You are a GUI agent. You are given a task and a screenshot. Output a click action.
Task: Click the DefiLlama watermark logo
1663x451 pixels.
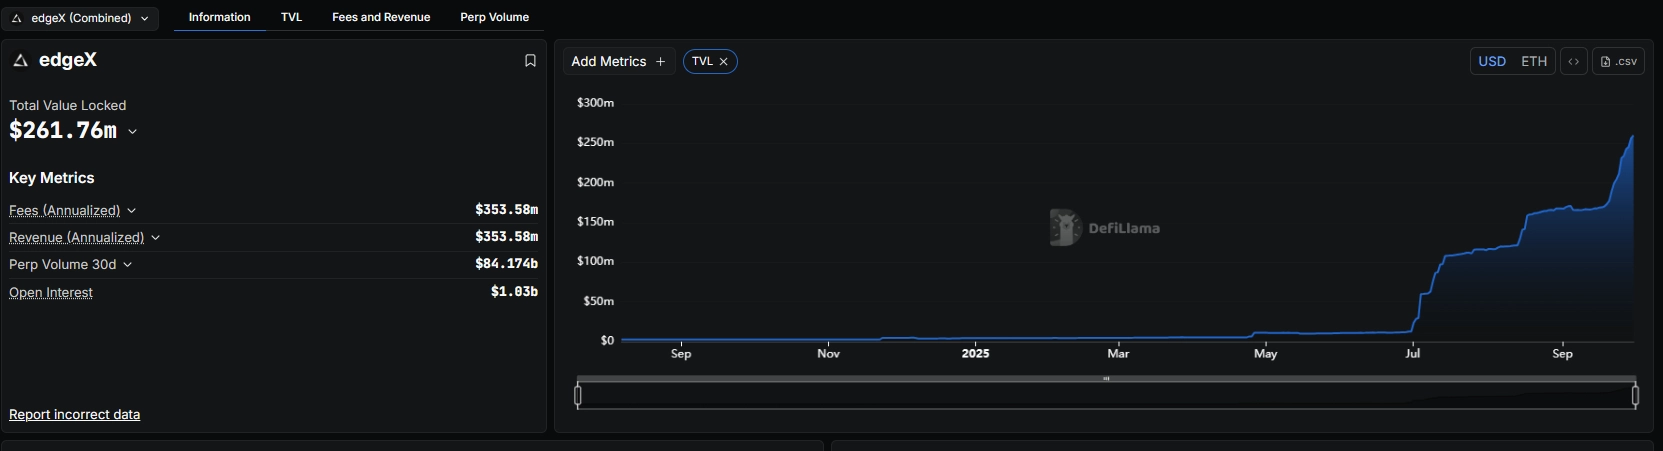(1066, 228)
